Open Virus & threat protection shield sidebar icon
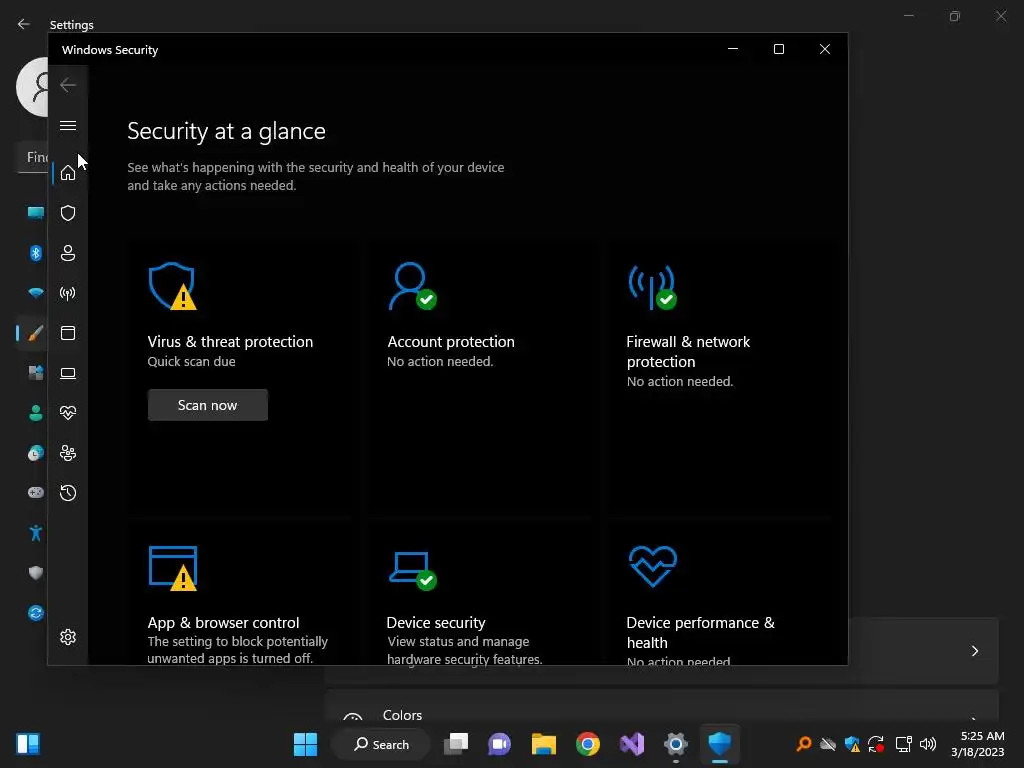This screenshot has height=768, width=1024. pyautogui.click(x=68, y=213)
